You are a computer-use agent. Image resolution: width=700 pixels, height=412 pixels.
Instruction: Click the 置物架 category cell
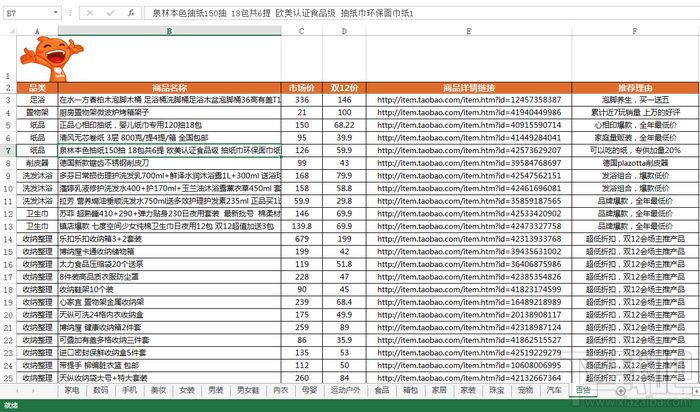click(x=37, y=112)
